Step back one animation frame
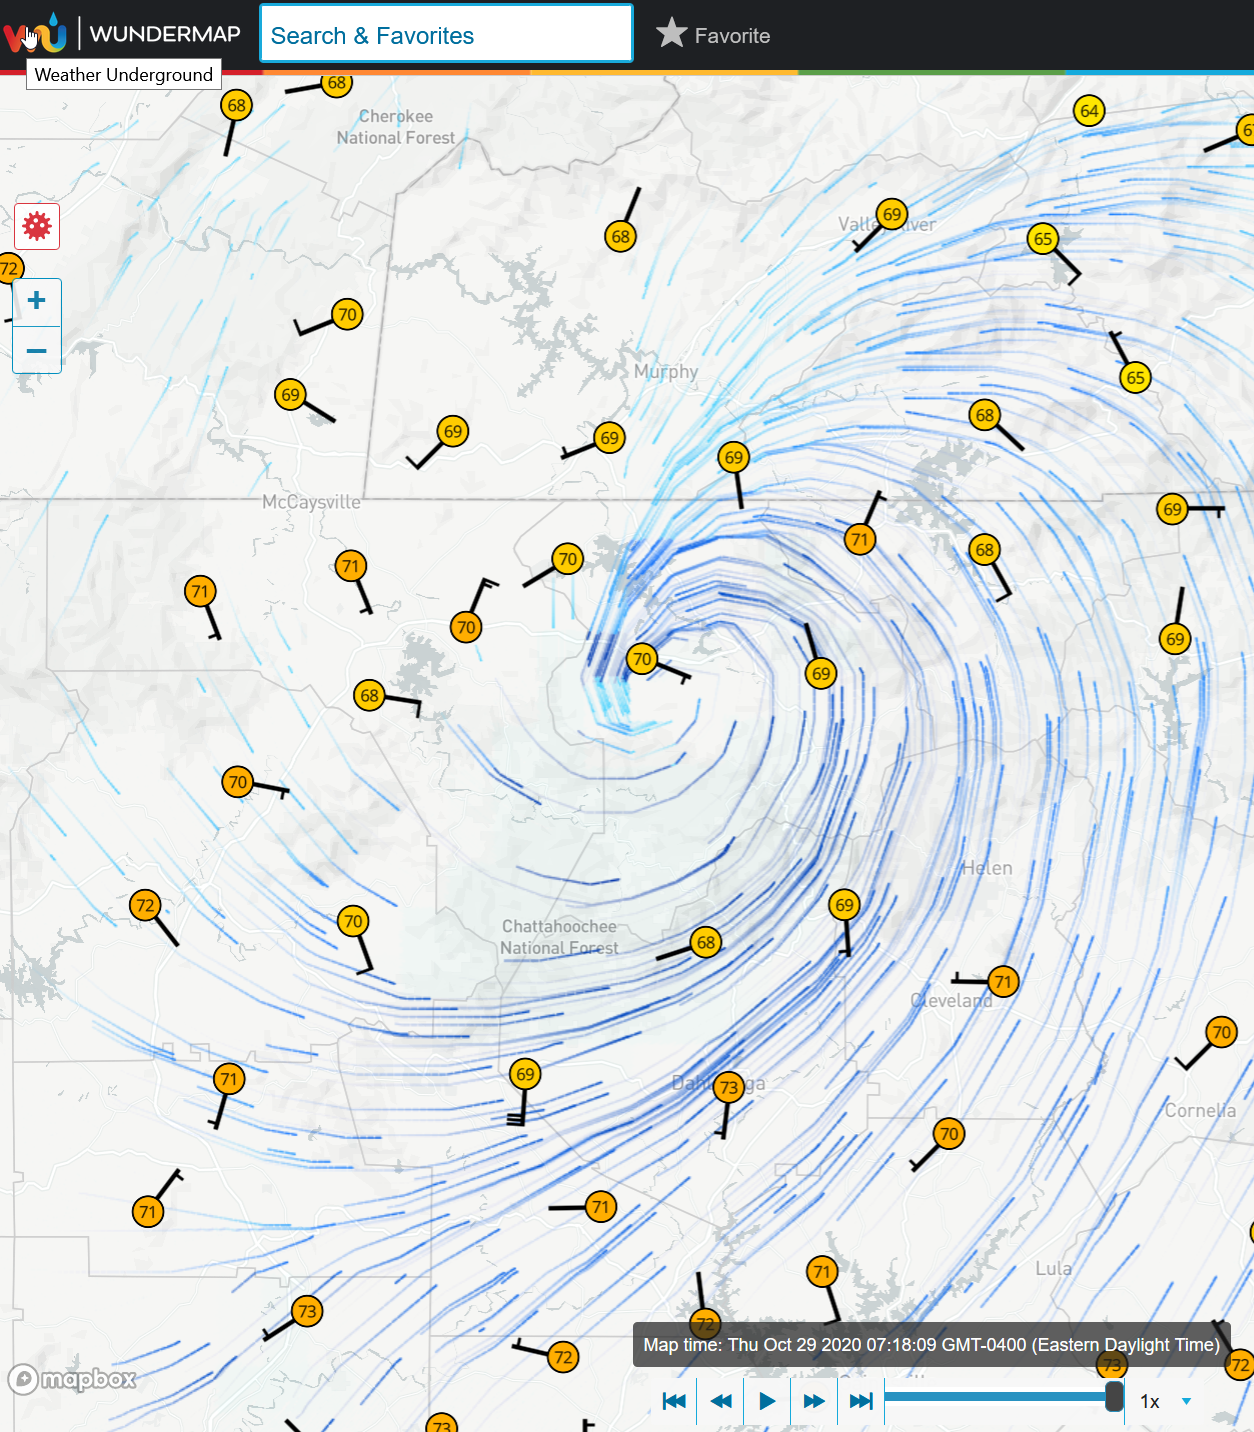 [x=720, y=1401]
